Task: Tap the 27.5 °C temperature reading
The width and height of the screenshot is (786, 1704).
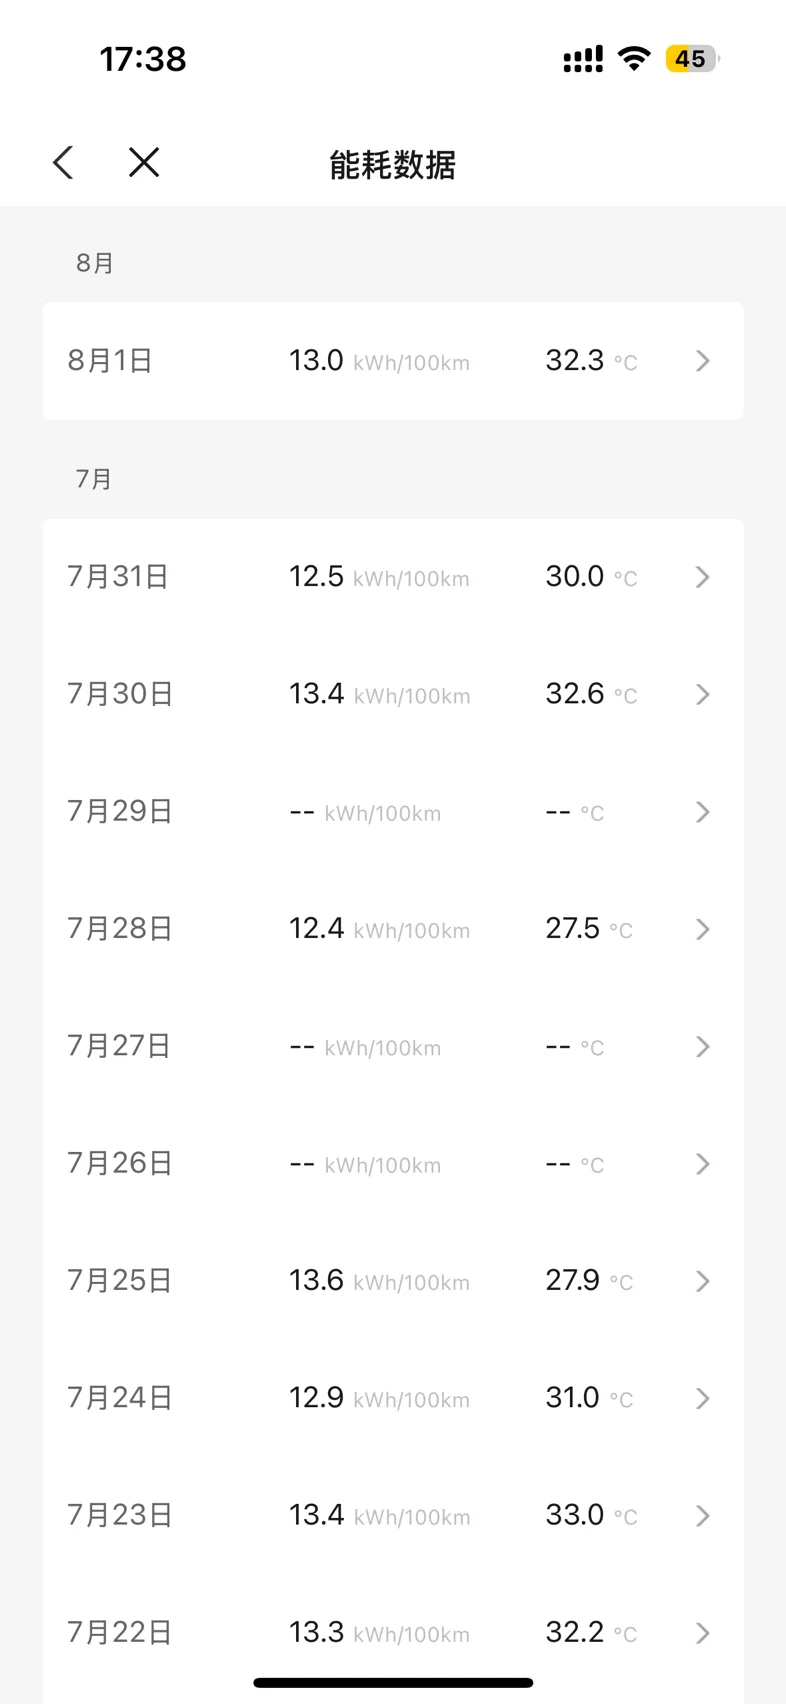Action: coord(589,929)
